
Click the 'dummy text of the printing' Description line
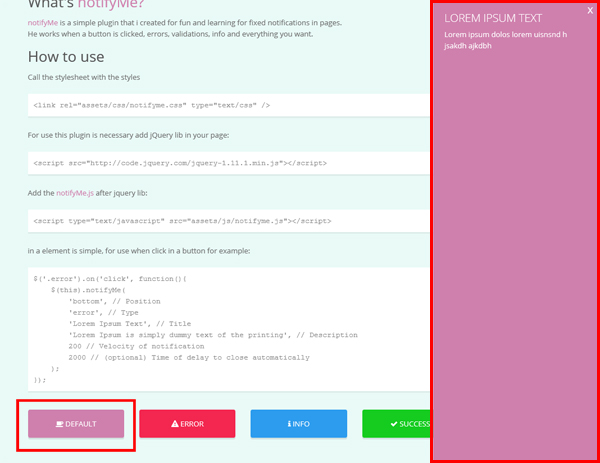click(213, 335)
